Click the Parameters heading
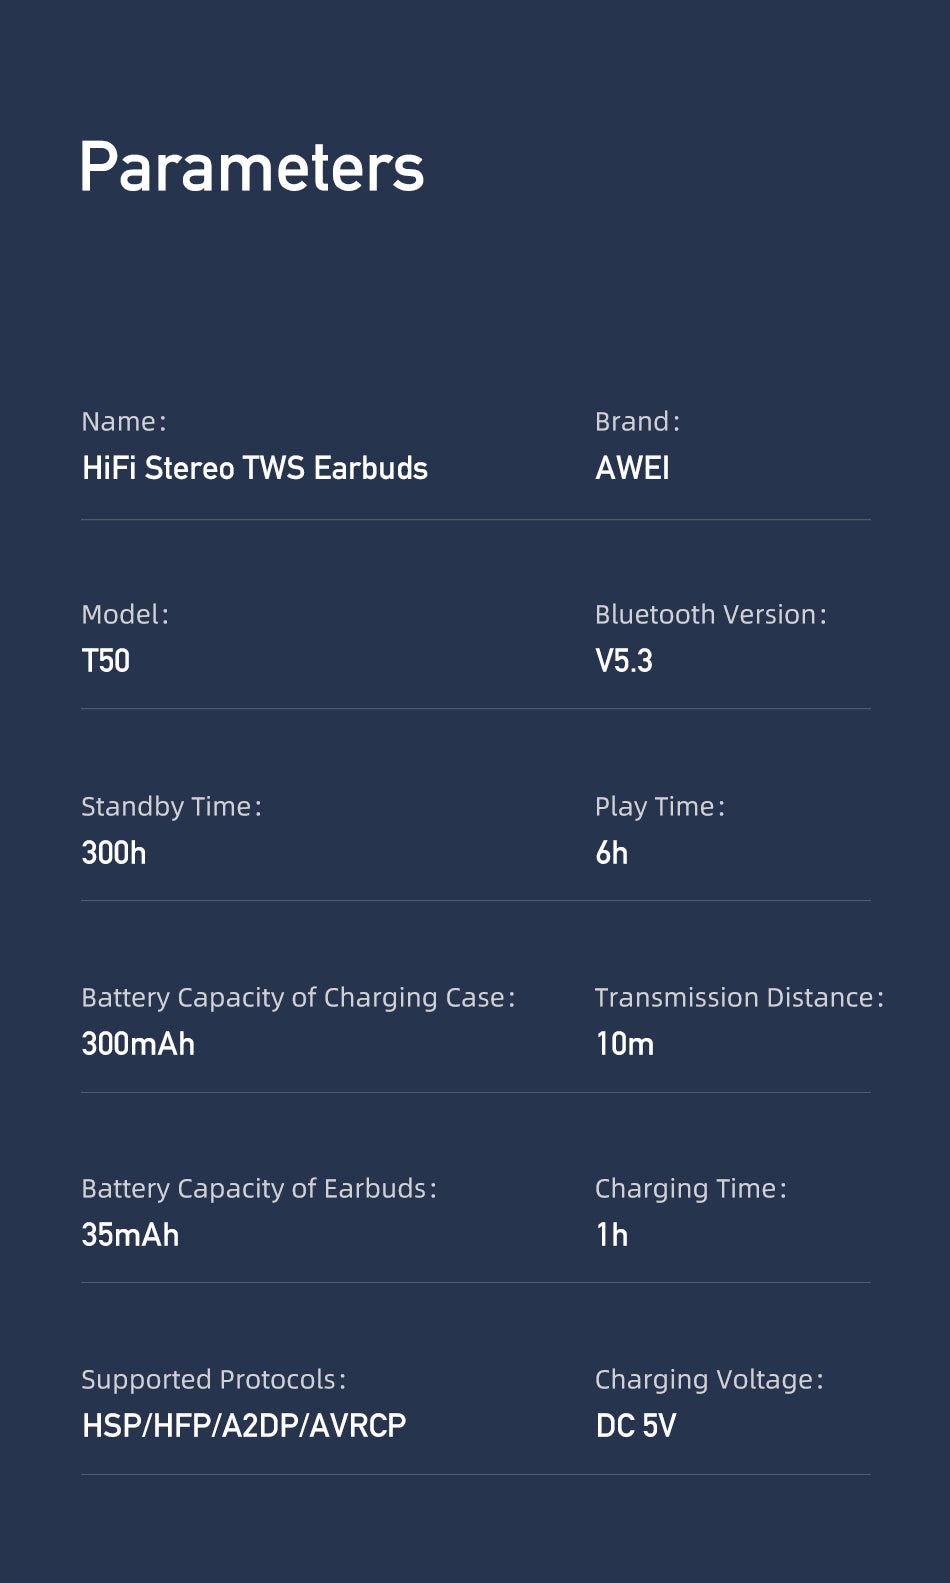950x1583 pixels. coord(252,167)
